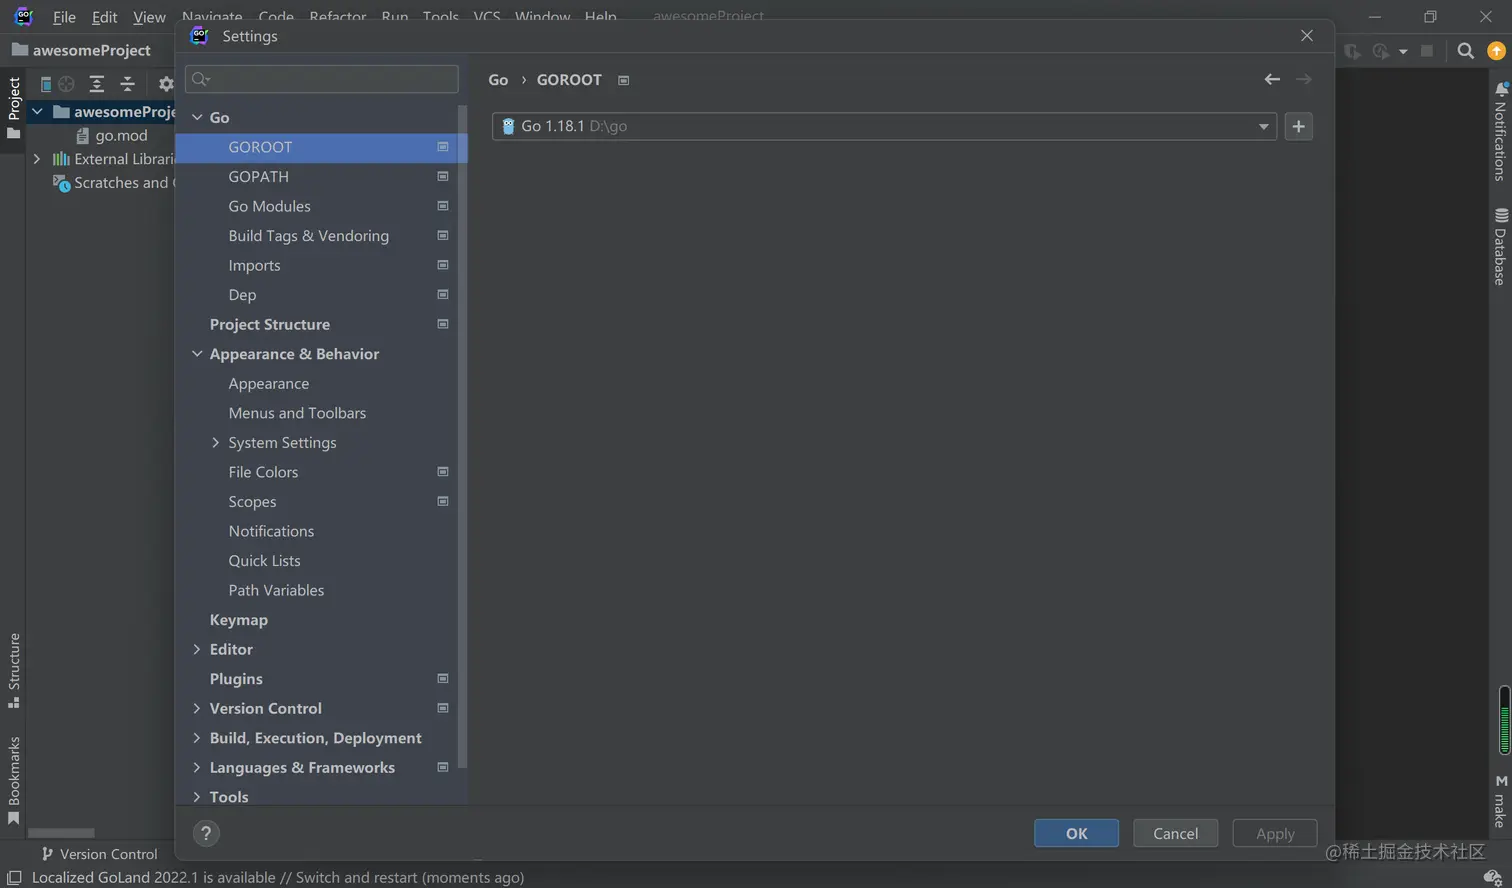Click Go in the settings breadcrumb

tap(498, 79)
